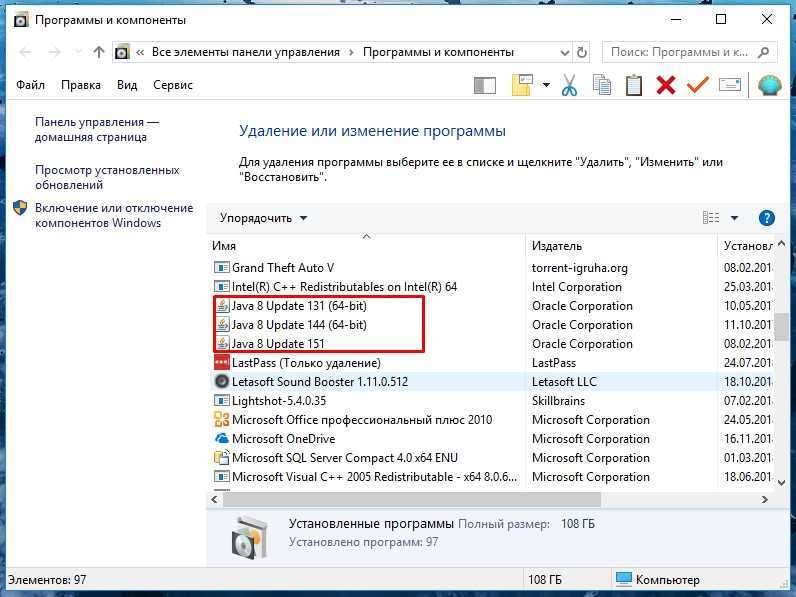Open the Файл menu
Screen dimensions: 796x597
(x=30, y=85)
